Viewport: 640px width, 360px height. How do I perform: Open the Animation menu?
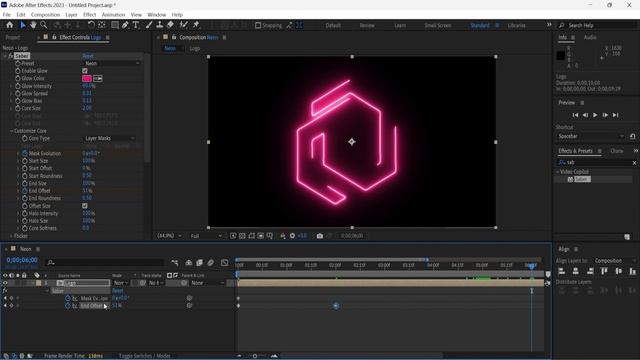pos(113,14)
